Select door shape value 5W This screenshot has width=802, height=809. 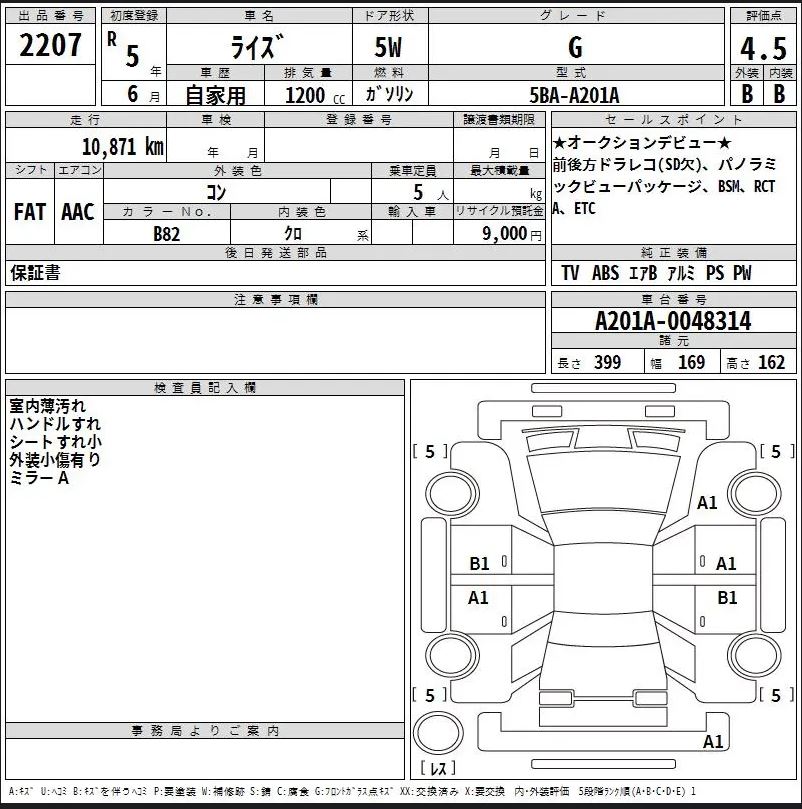click(x=388, y=47)
